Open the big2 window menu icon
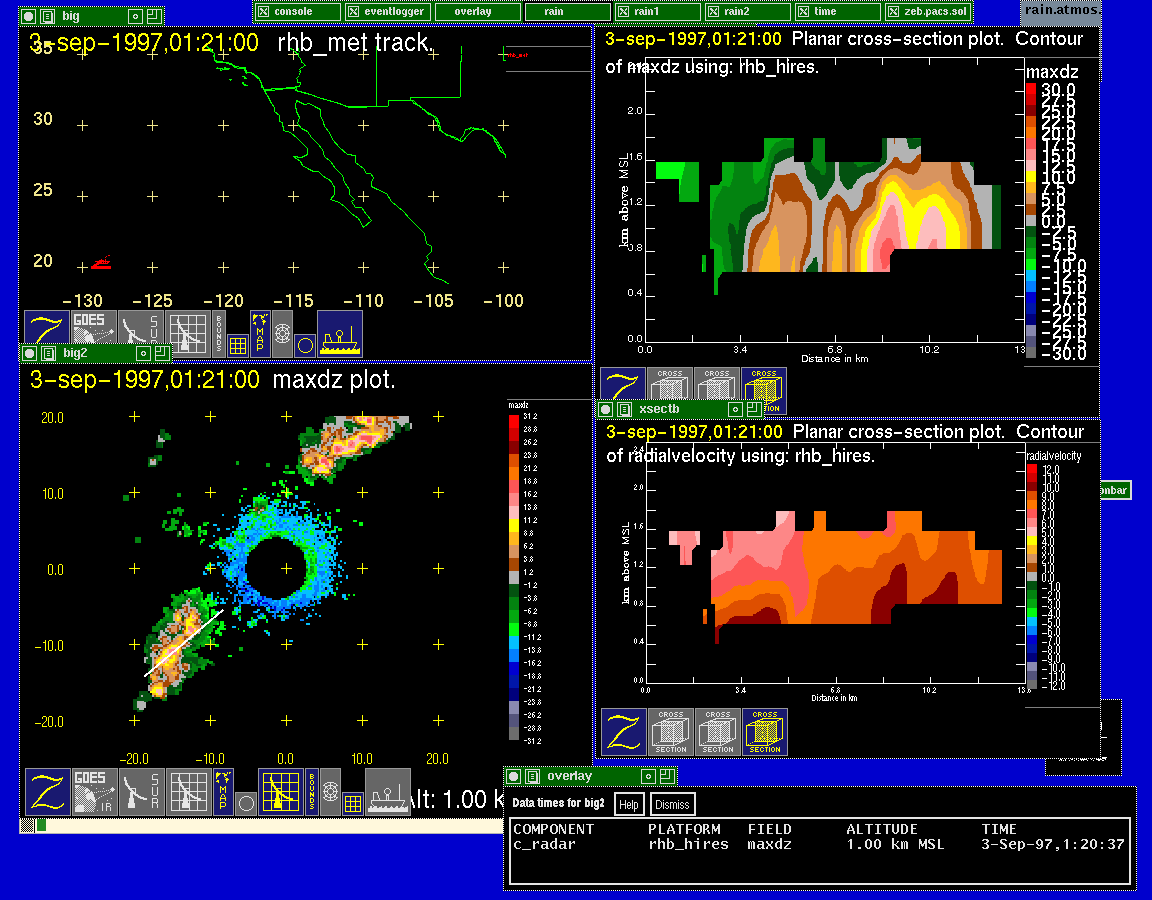This screenshot has width=1152, height=900. tap(48, 353)
